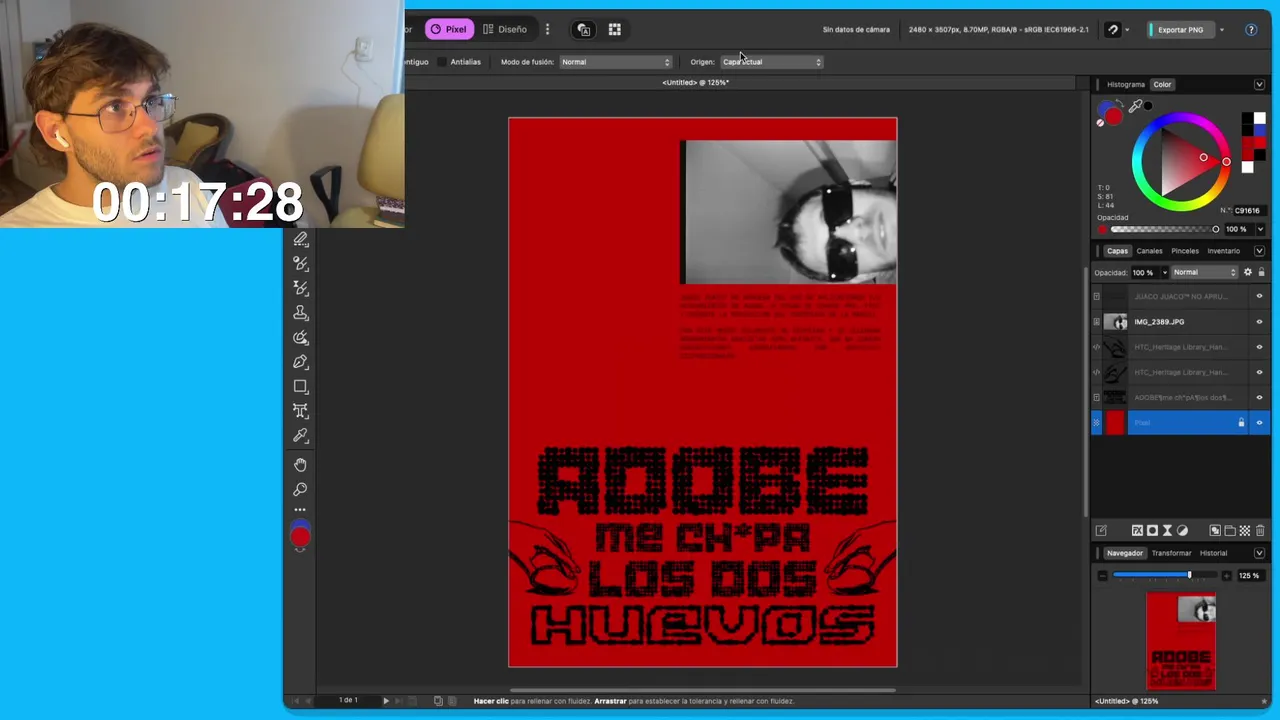Open the Pinceles tab
The image size is (1280, 720).
click(1185, 251)
